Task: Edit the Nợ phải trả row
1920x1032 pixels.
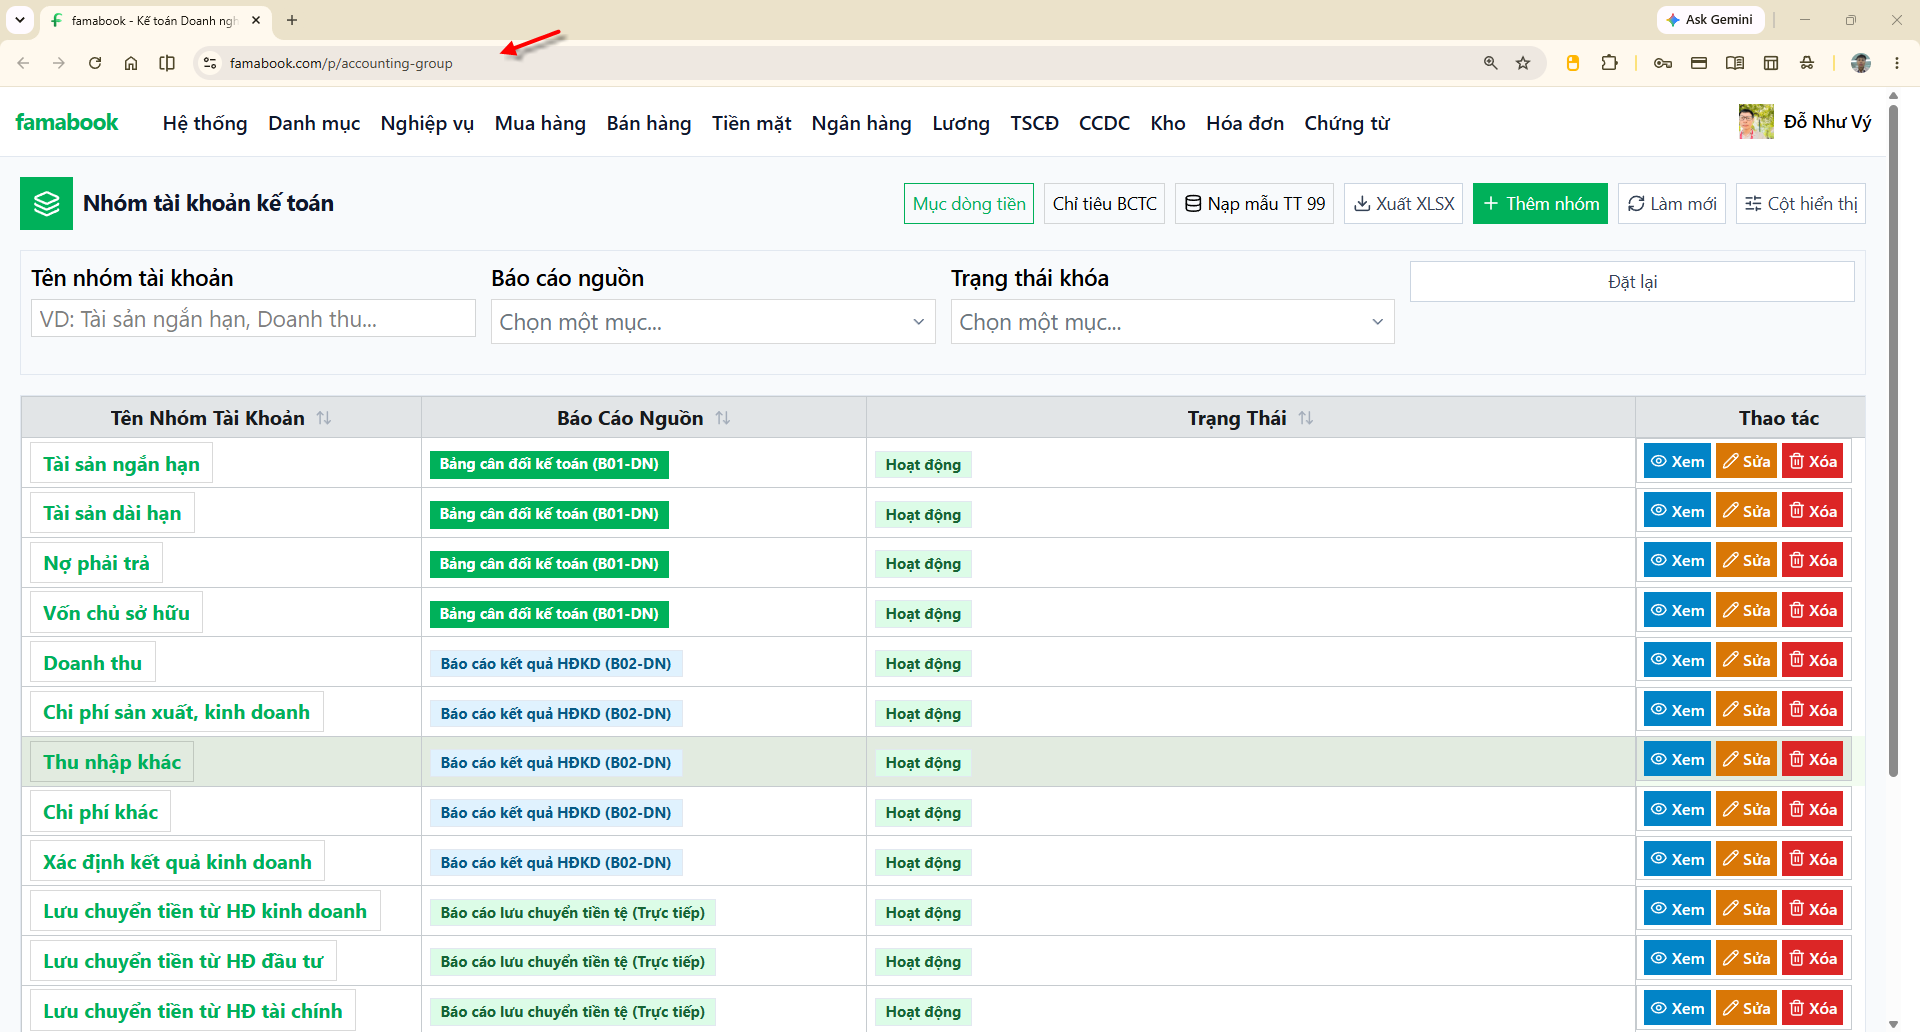Action: [x=1746, y=560]
